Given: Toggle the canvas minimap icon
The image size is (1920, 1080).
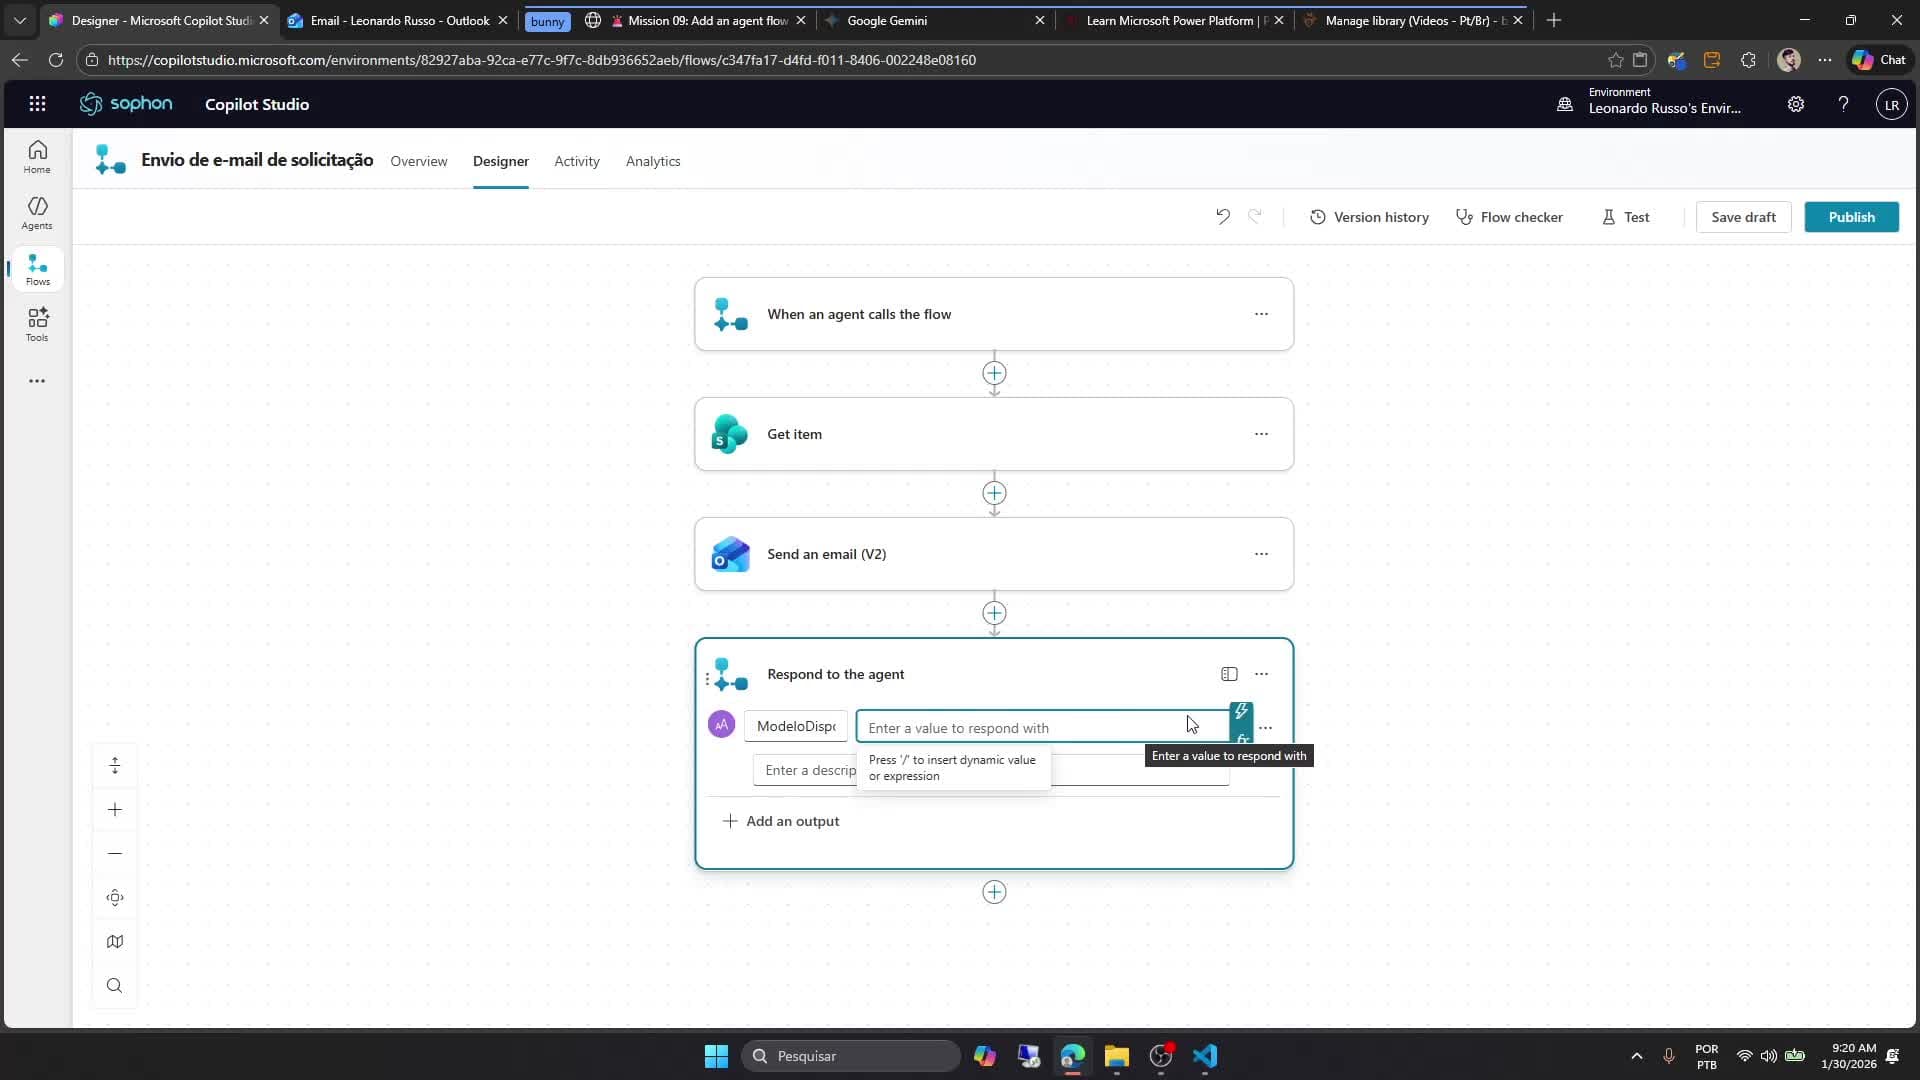Looking at the screenshot, I should 115,941.
